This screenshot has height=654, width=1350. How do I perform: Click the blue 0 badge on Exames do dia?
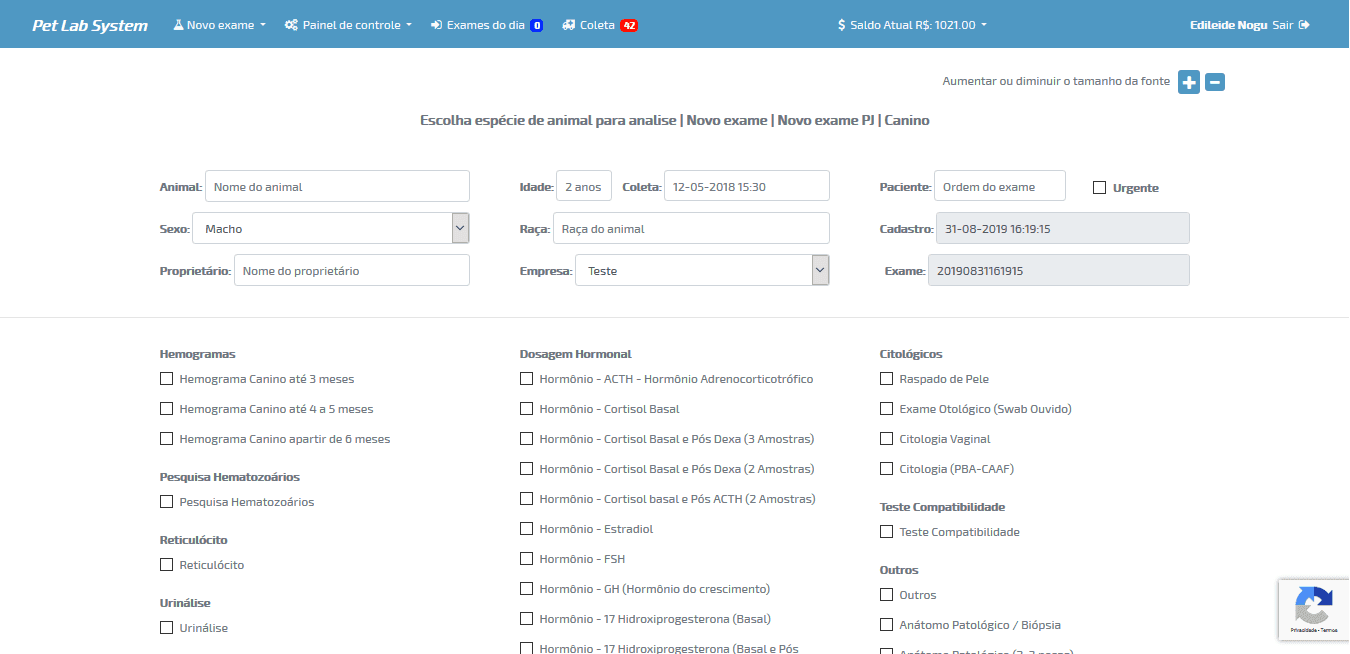click(x=536, y=26)
